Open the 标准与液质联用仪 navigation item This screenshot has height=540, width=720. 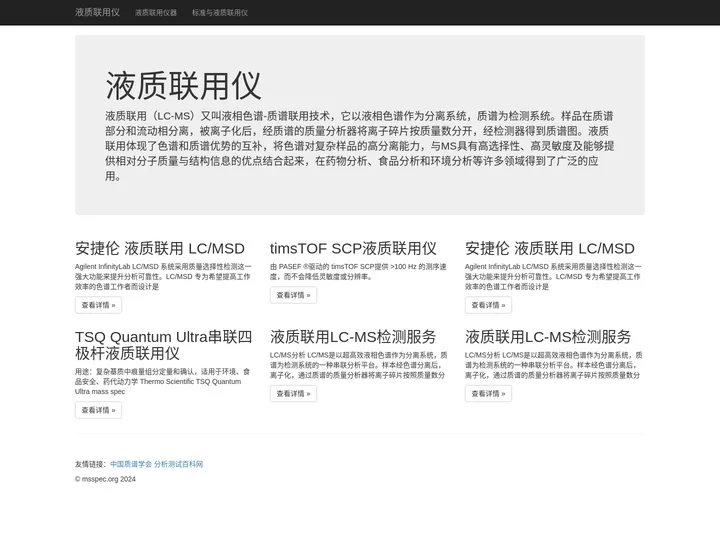[220, 13]
